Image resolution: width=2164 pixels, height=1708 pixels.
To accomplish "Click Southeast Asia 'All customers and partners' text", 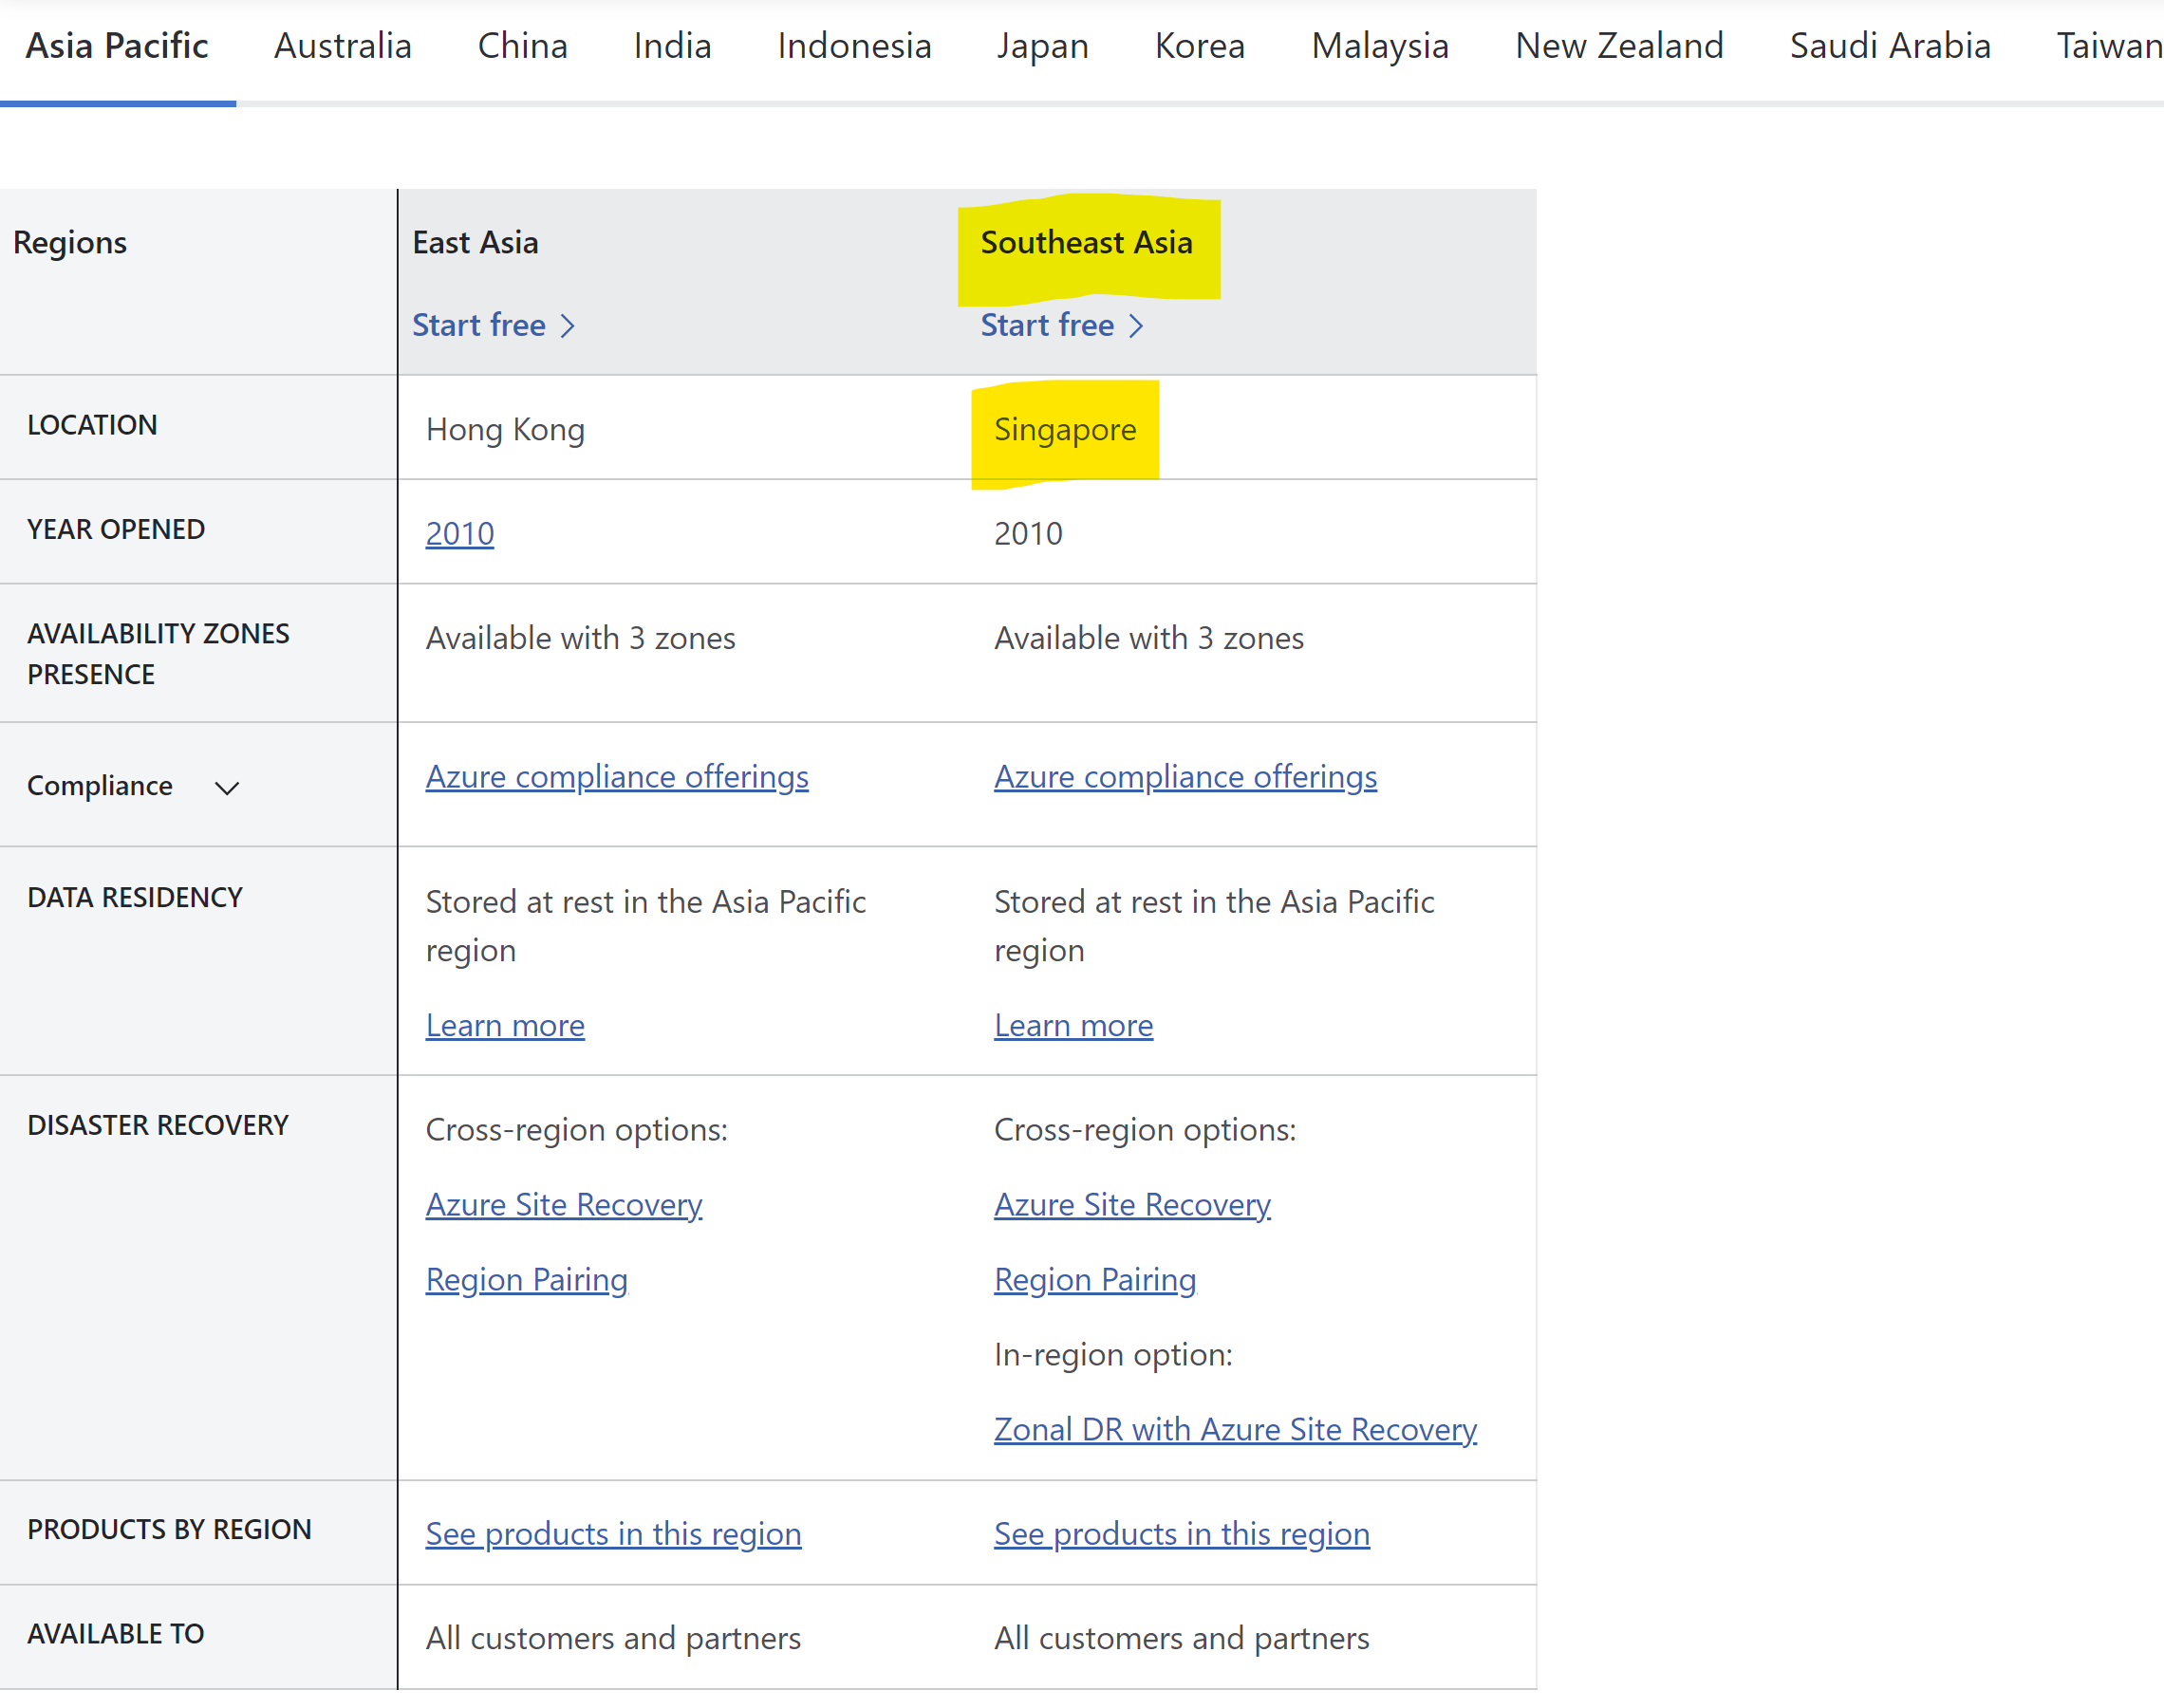I will pos(1180,1638).
